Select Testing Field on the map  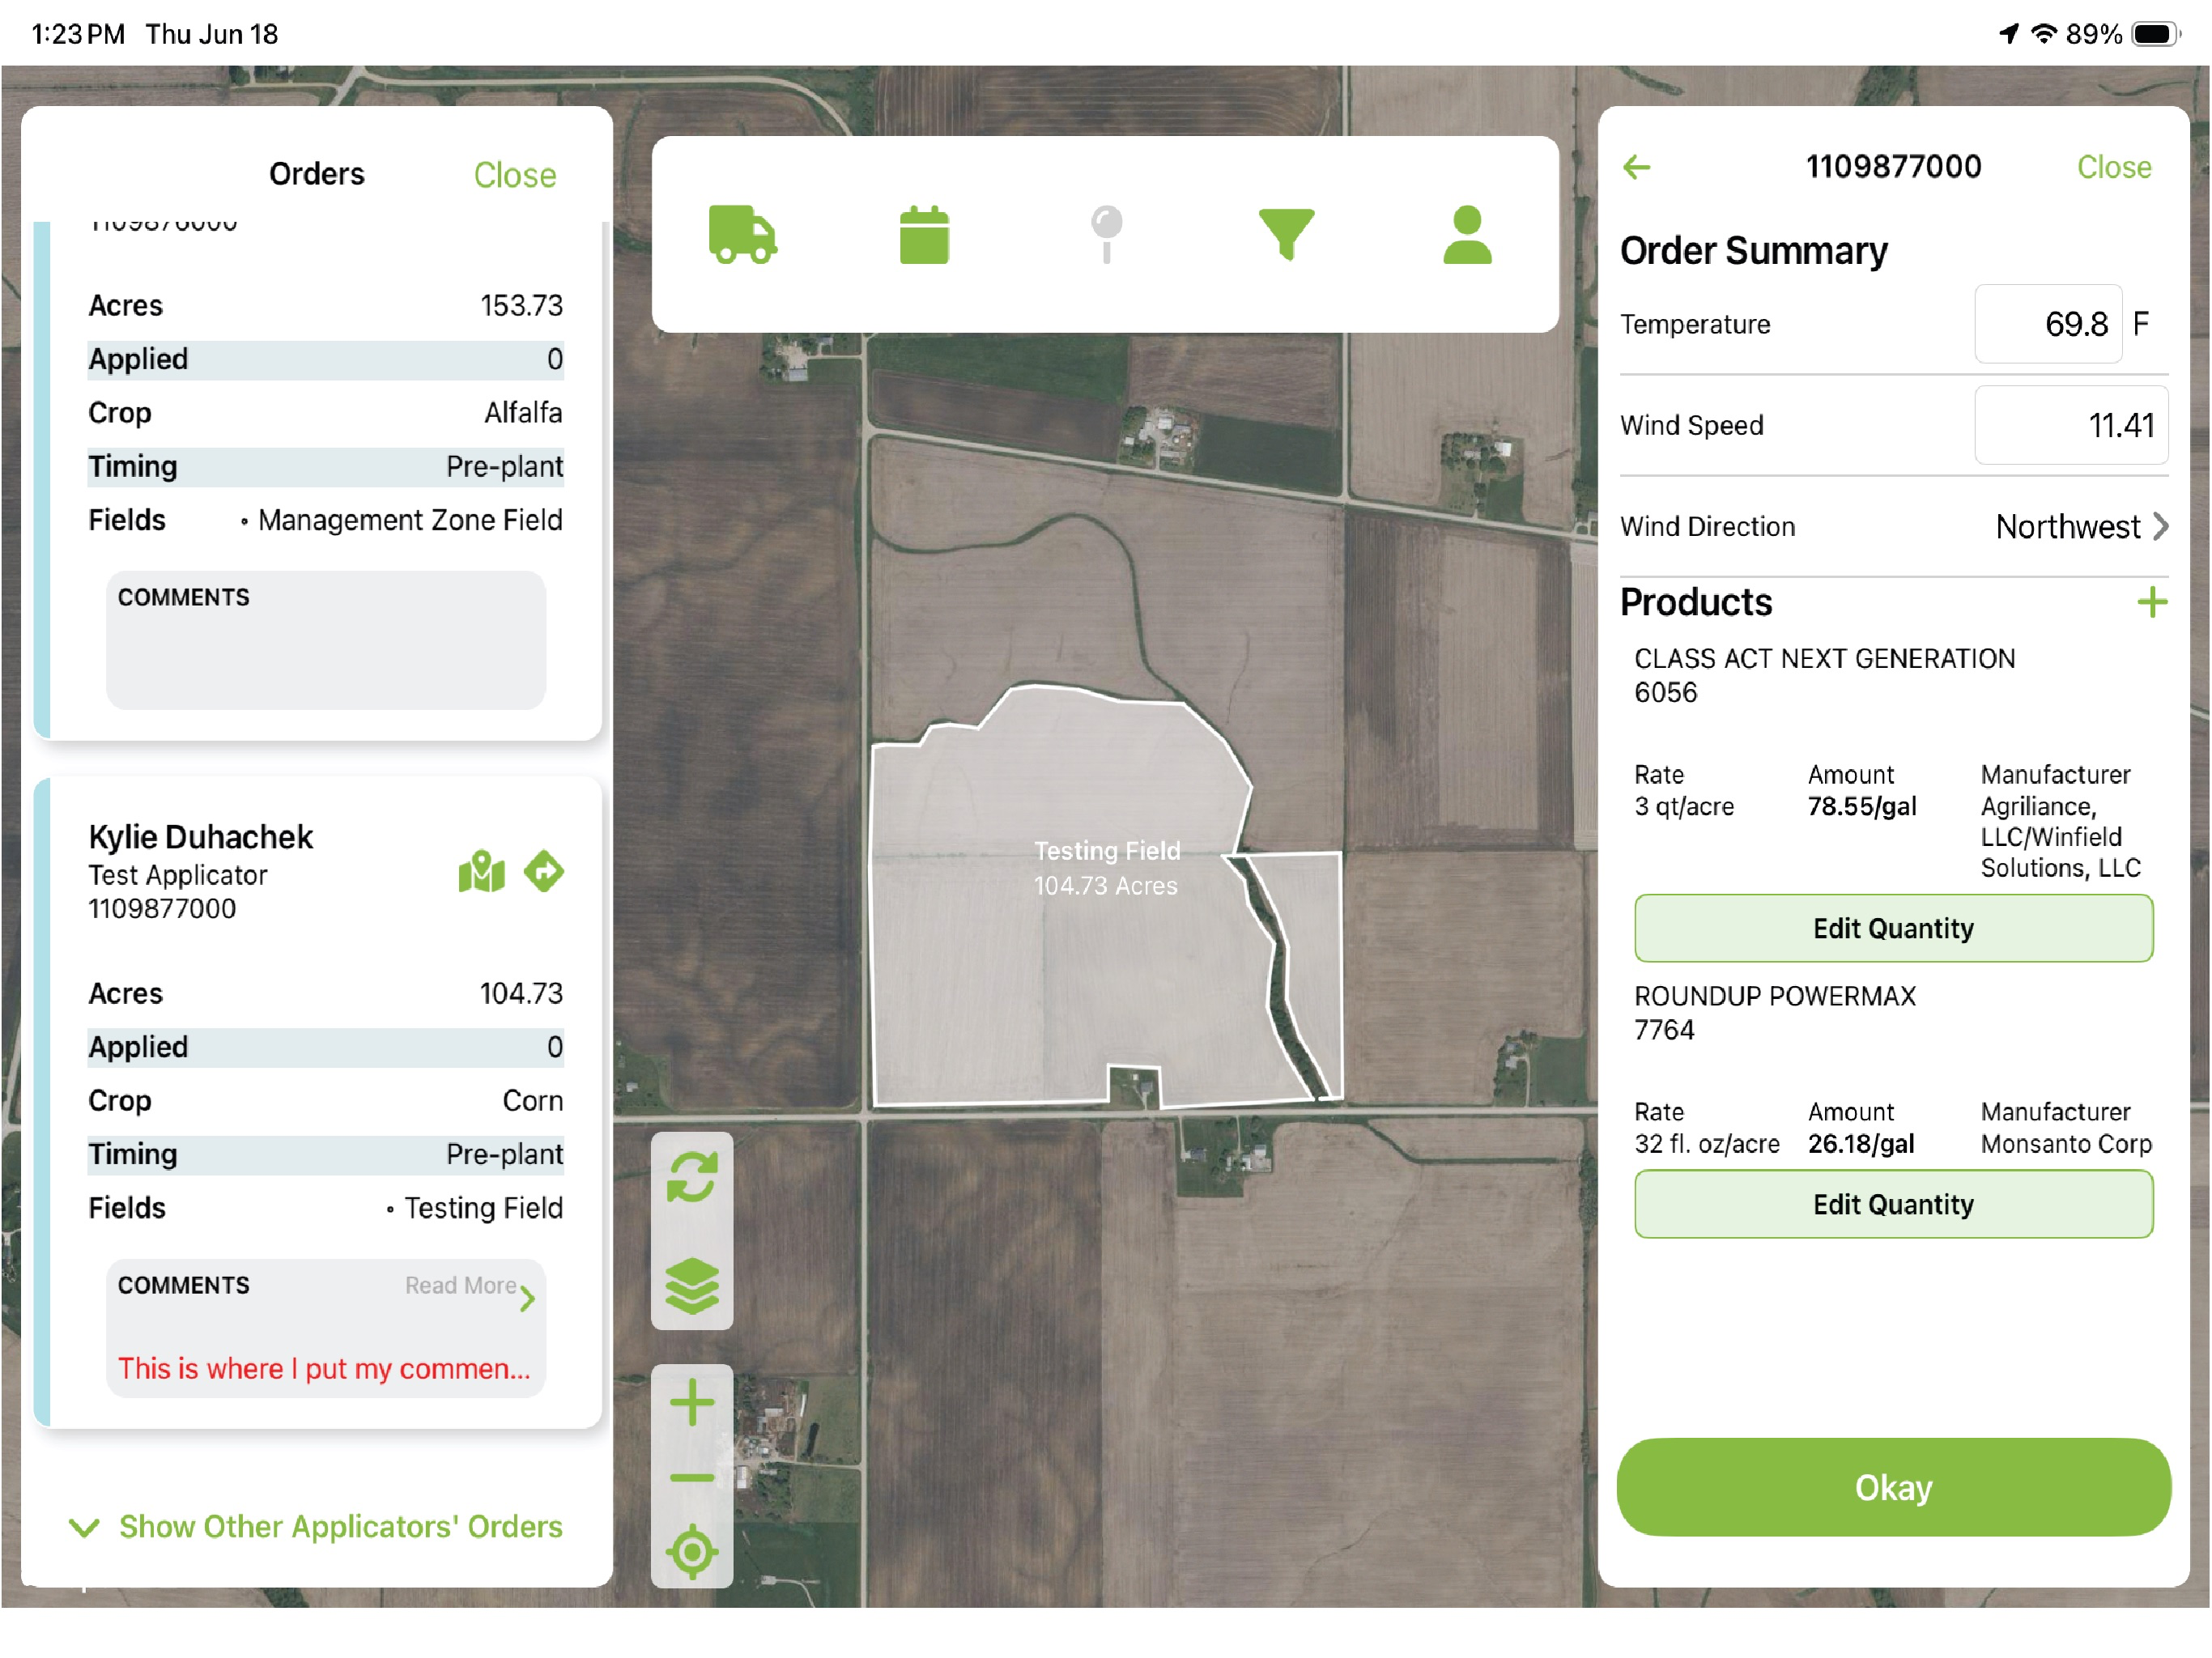click(x=1106, y=868)
